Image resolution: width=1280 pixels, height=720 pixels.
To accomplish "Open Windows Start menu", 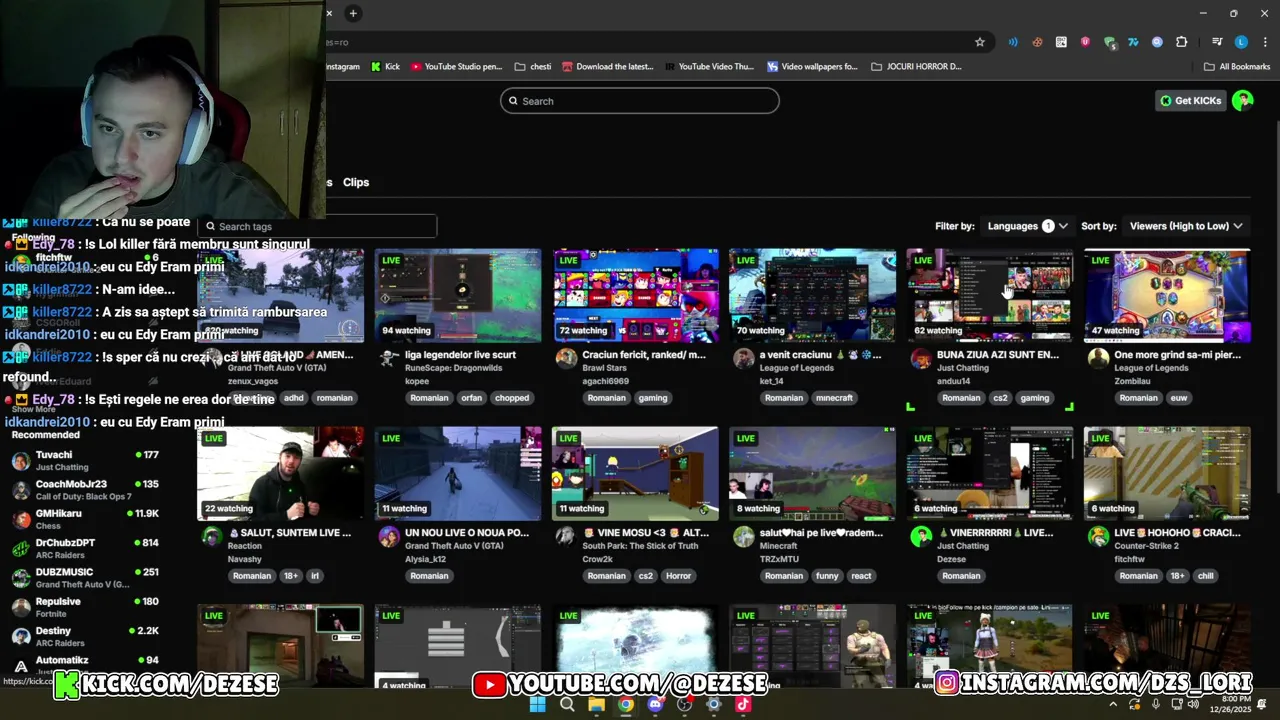I will 537,704.
